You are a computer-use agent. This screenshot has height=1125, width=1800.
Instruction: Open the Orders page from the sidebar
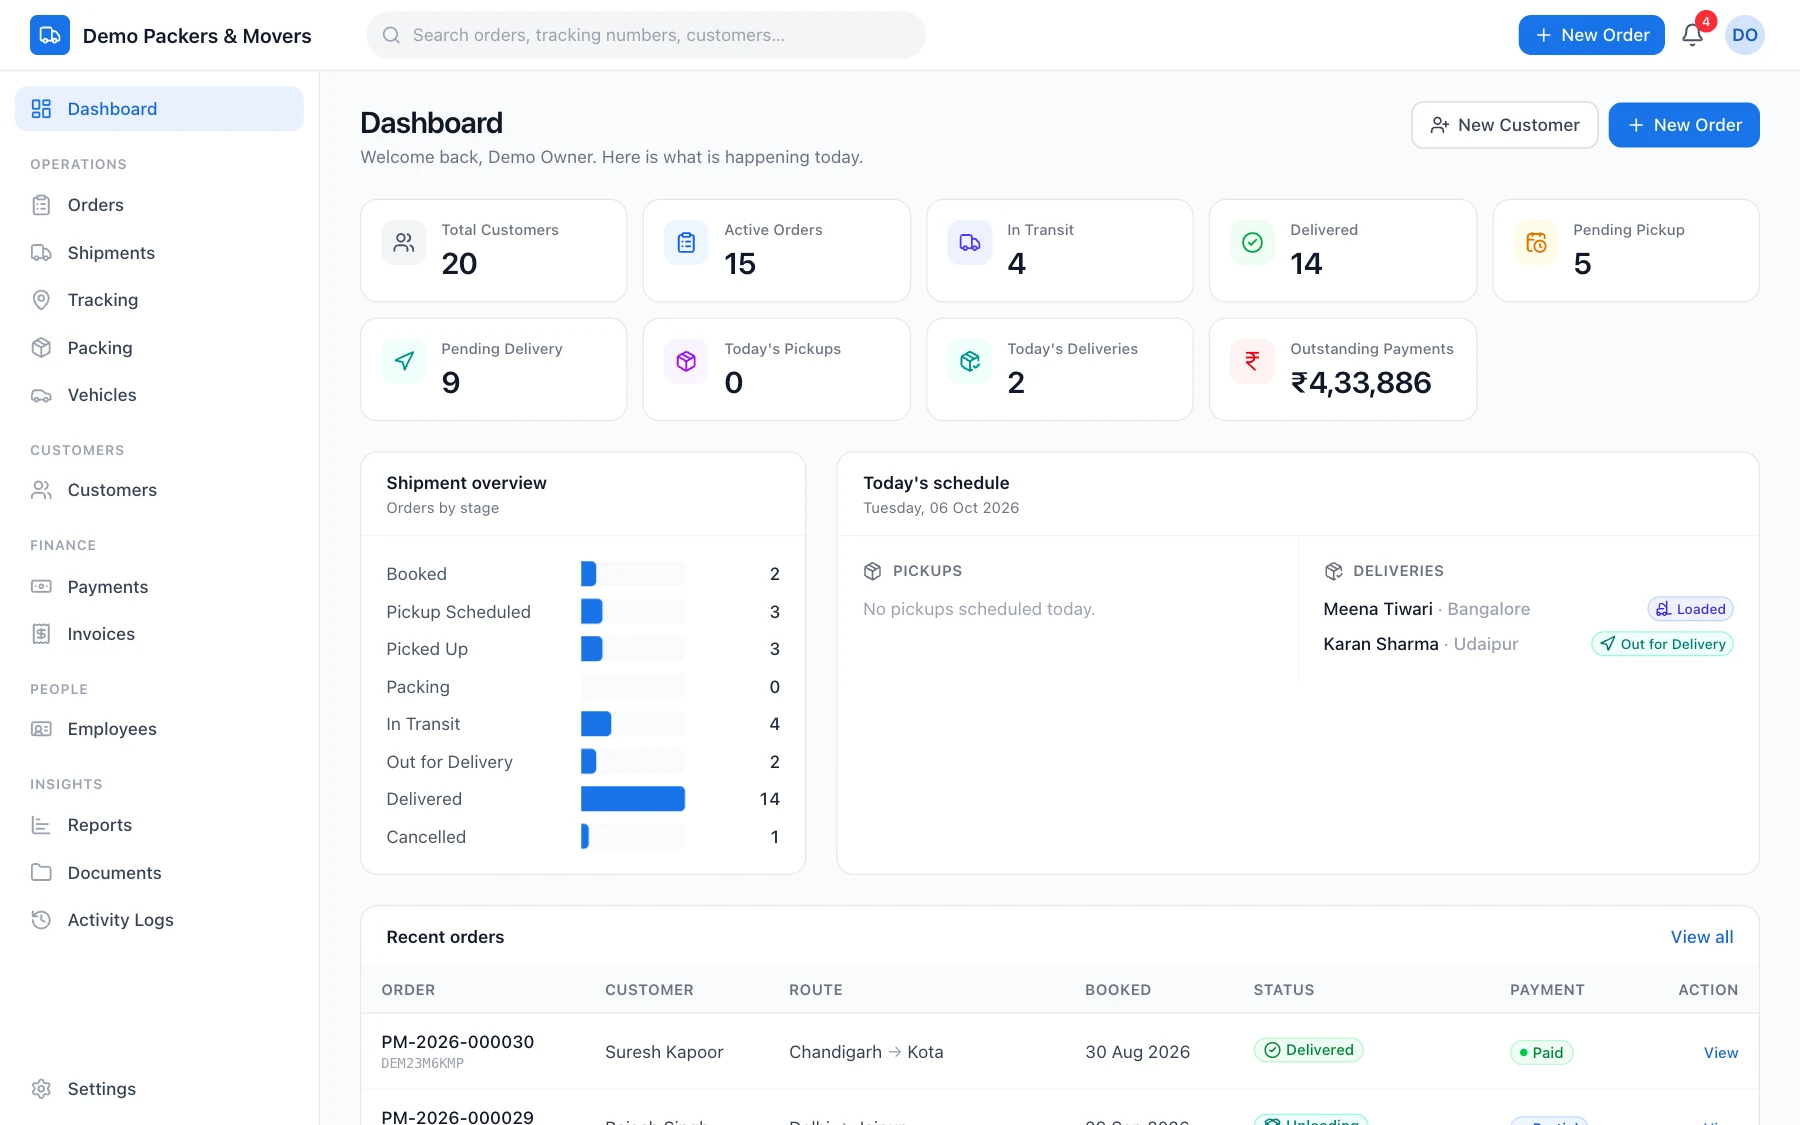click(x=159, y=205)
